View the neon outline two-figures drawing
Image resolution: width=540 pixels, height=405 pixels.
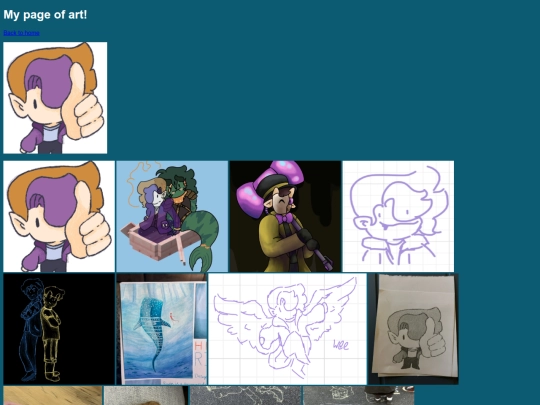[x=59, y=329]
